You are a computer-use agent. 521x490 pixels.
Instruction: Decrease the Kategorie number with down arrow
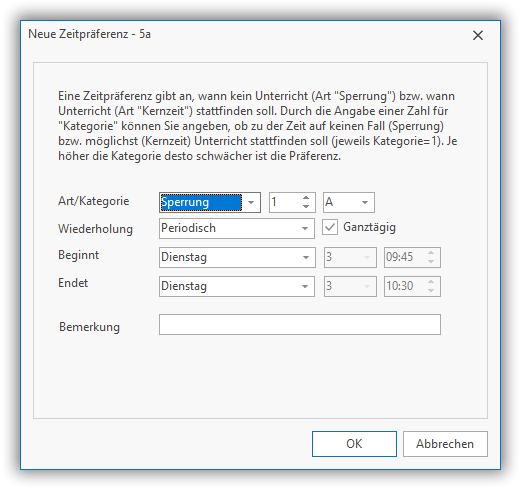click(306, 207)
